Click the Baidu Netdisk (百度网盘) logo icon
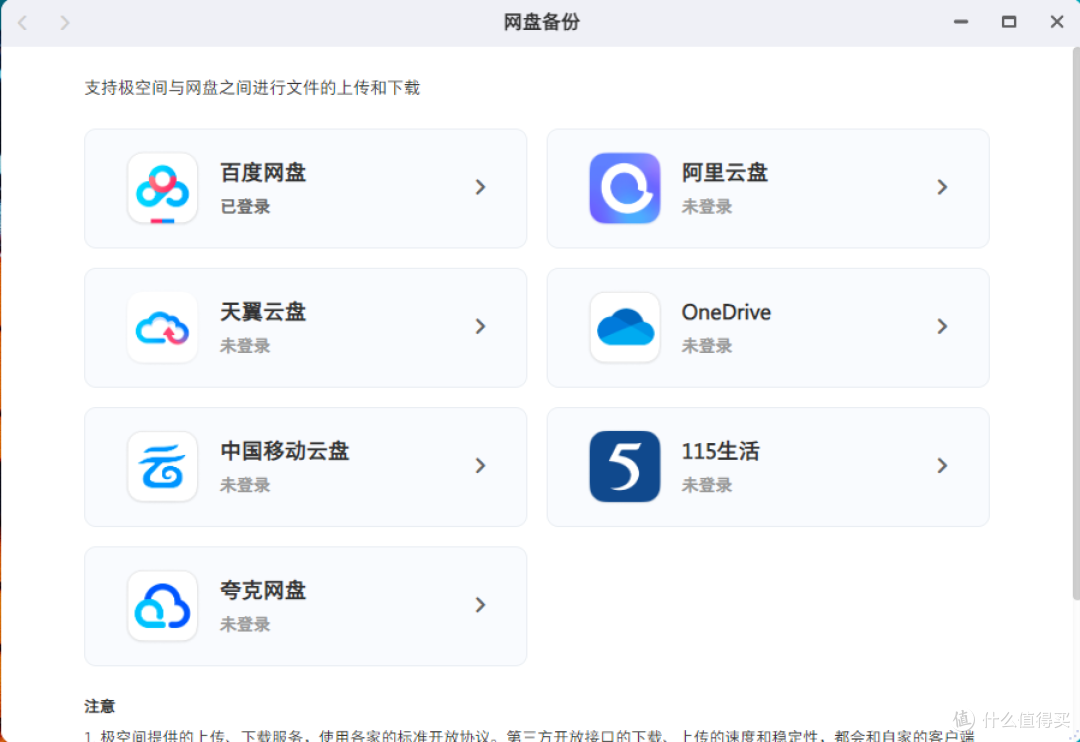1080x742 pixels. 162,188
